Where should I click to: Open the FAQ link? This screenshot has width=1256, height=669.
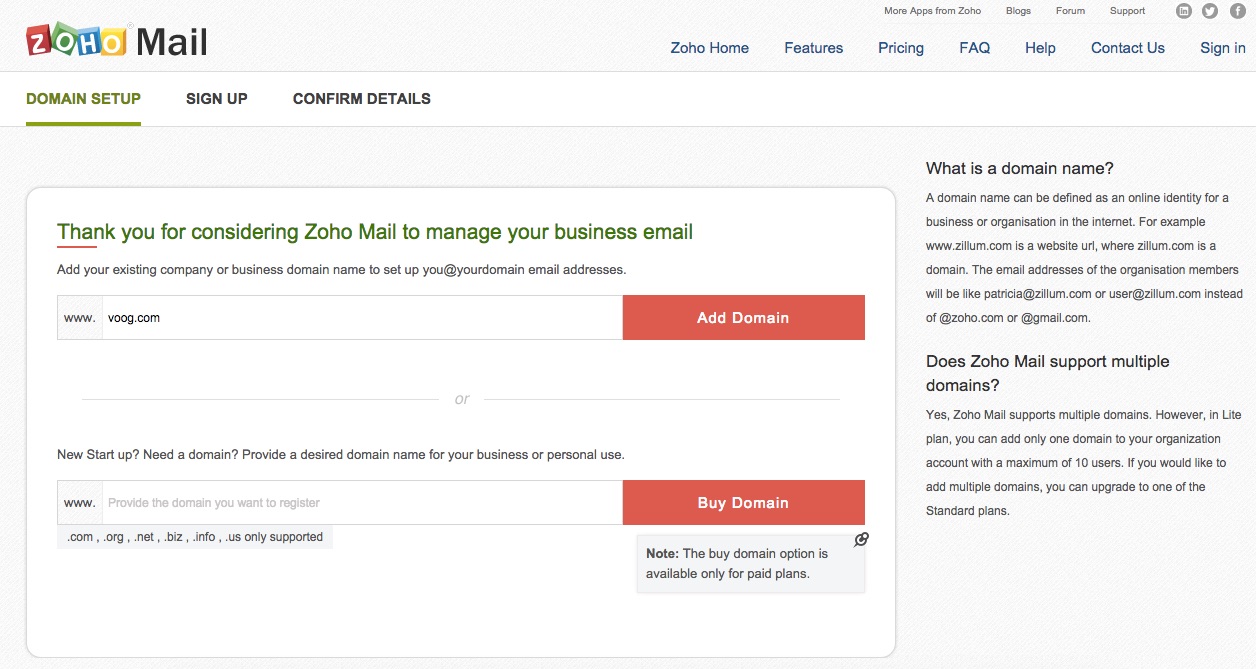pos(974,48)
